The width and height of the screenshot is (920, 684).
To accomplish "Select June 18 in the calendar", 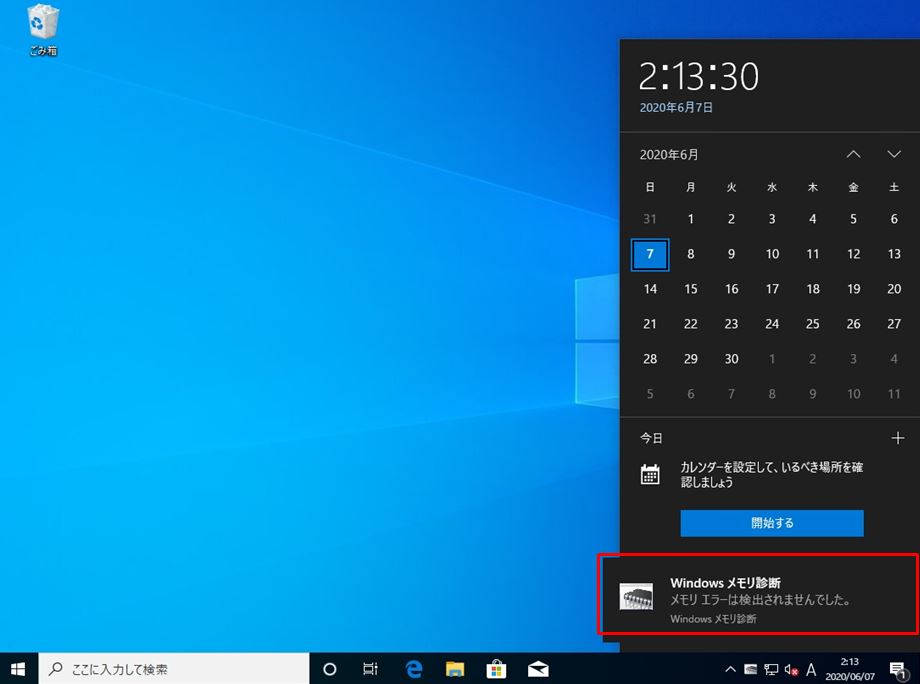I will (x=813, y=289).
